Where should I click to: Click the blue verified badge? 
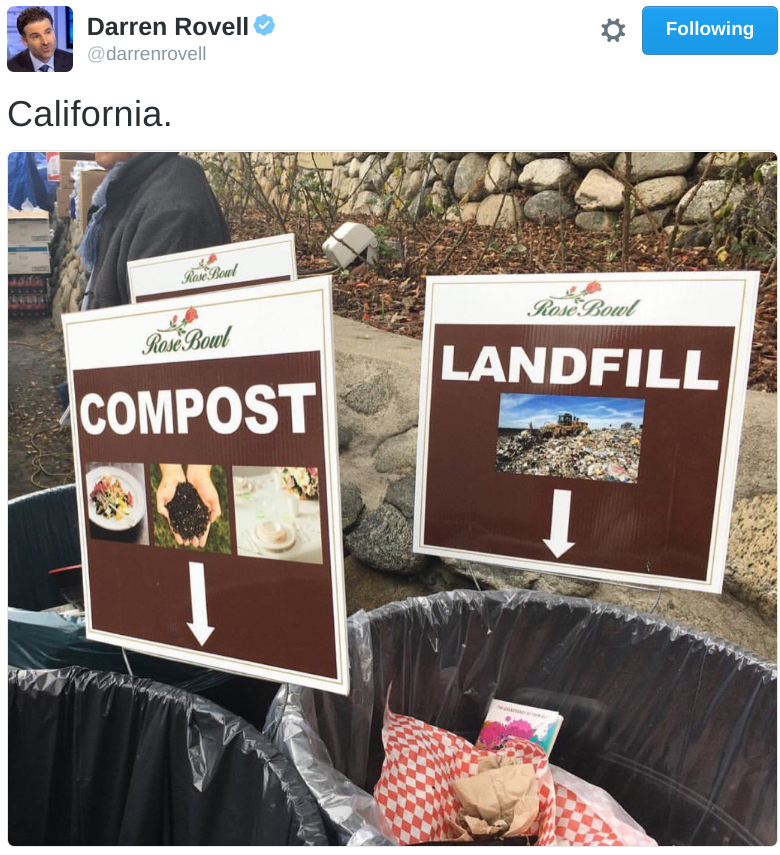click(x=265, y=26)
